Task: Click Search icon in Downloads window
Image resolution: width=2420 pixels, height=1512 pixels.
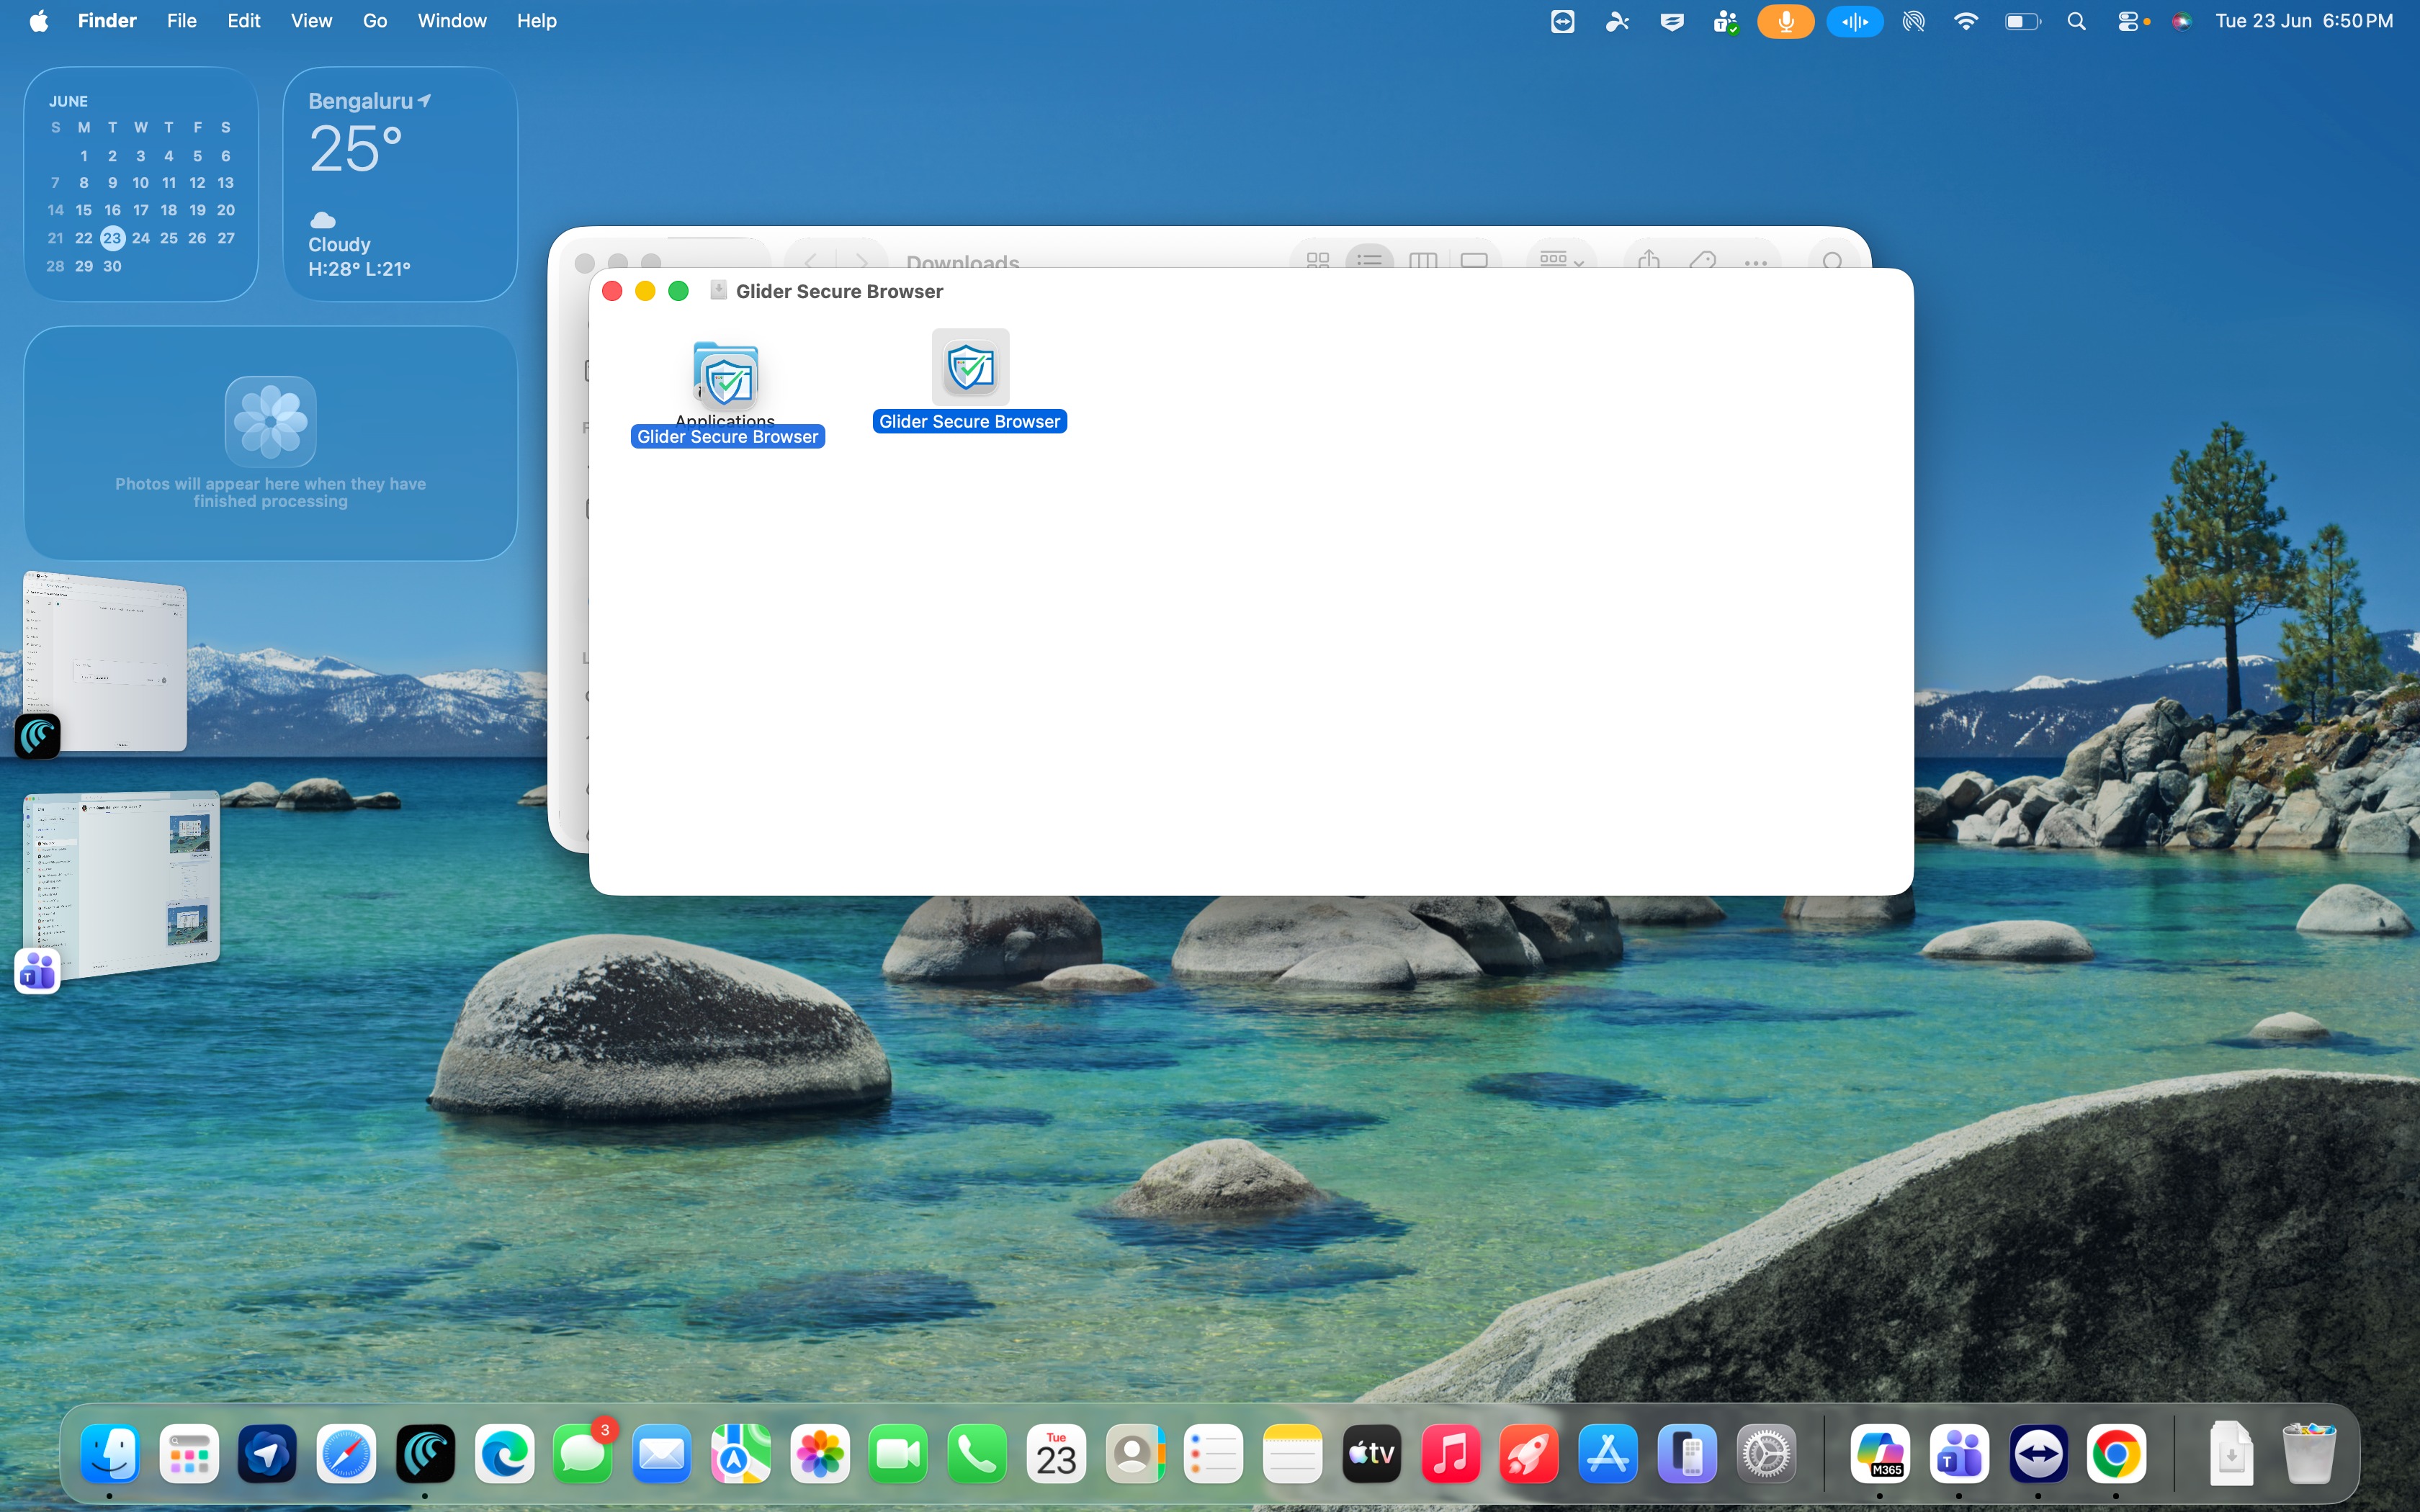Action: [x=1833, y=259]
